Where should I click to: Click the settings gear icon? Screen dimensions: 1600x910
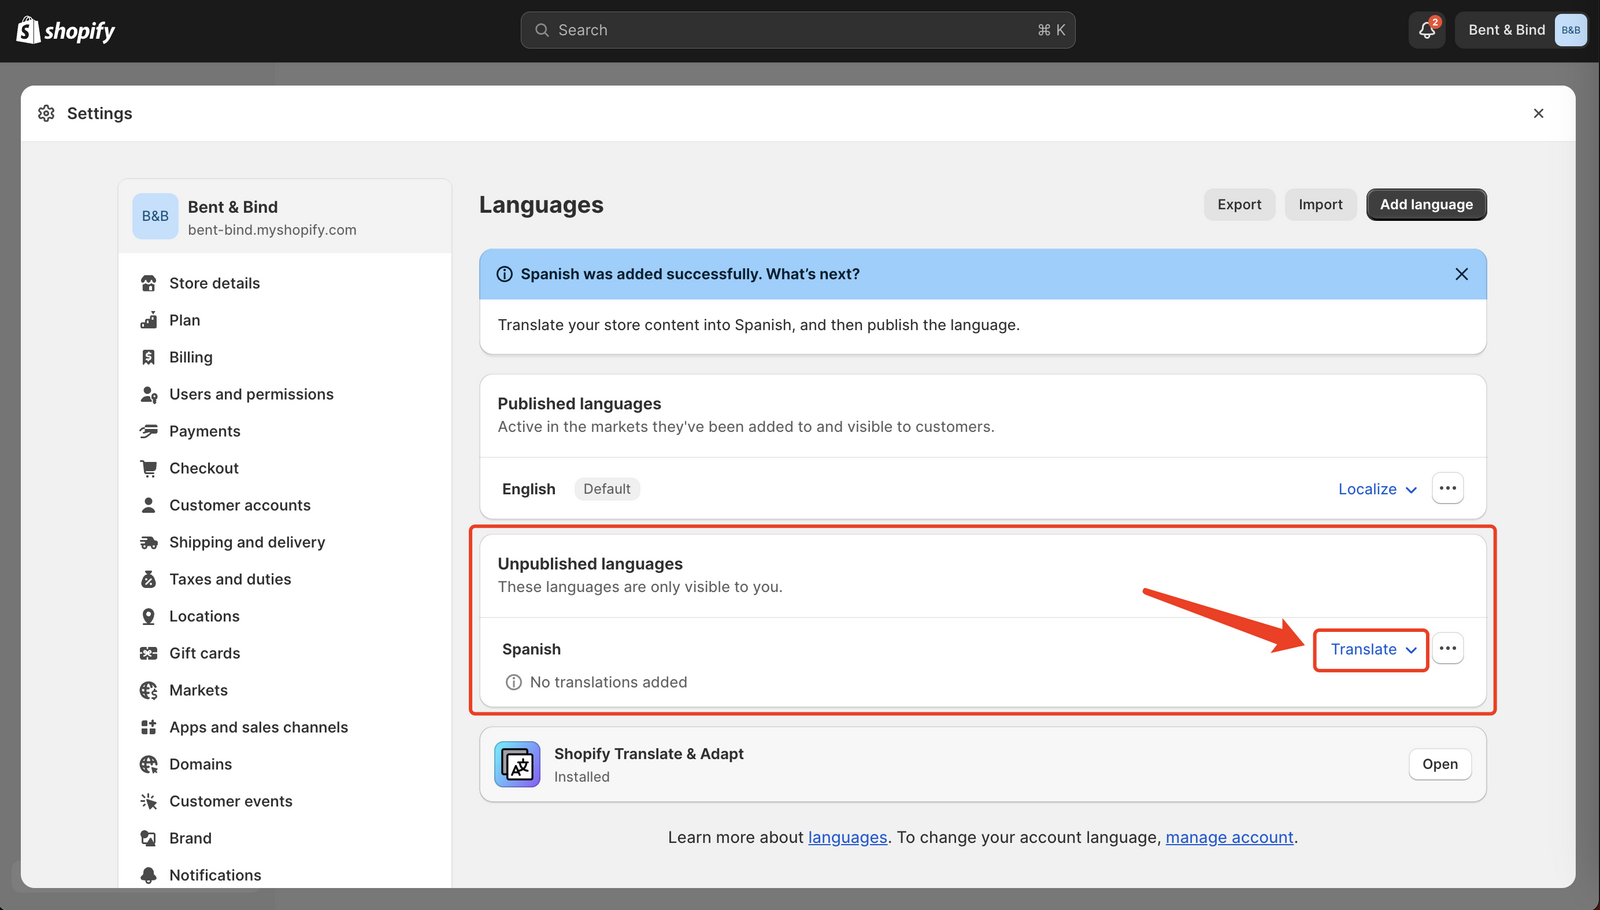coord(46,114)
